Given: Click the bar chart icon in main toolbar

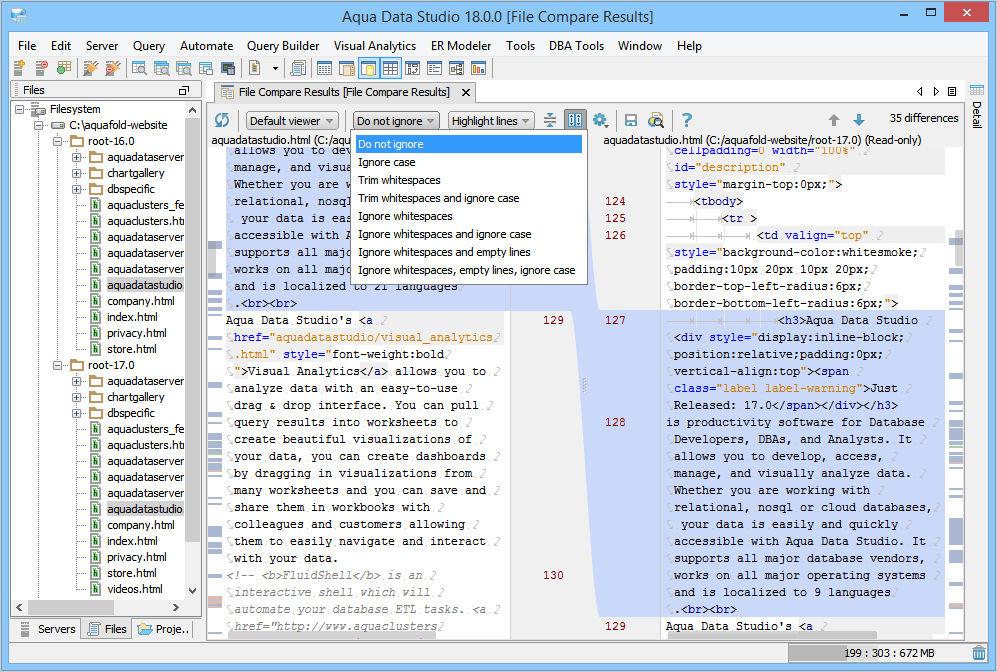Looking at the screenshot, I should 478,68.
